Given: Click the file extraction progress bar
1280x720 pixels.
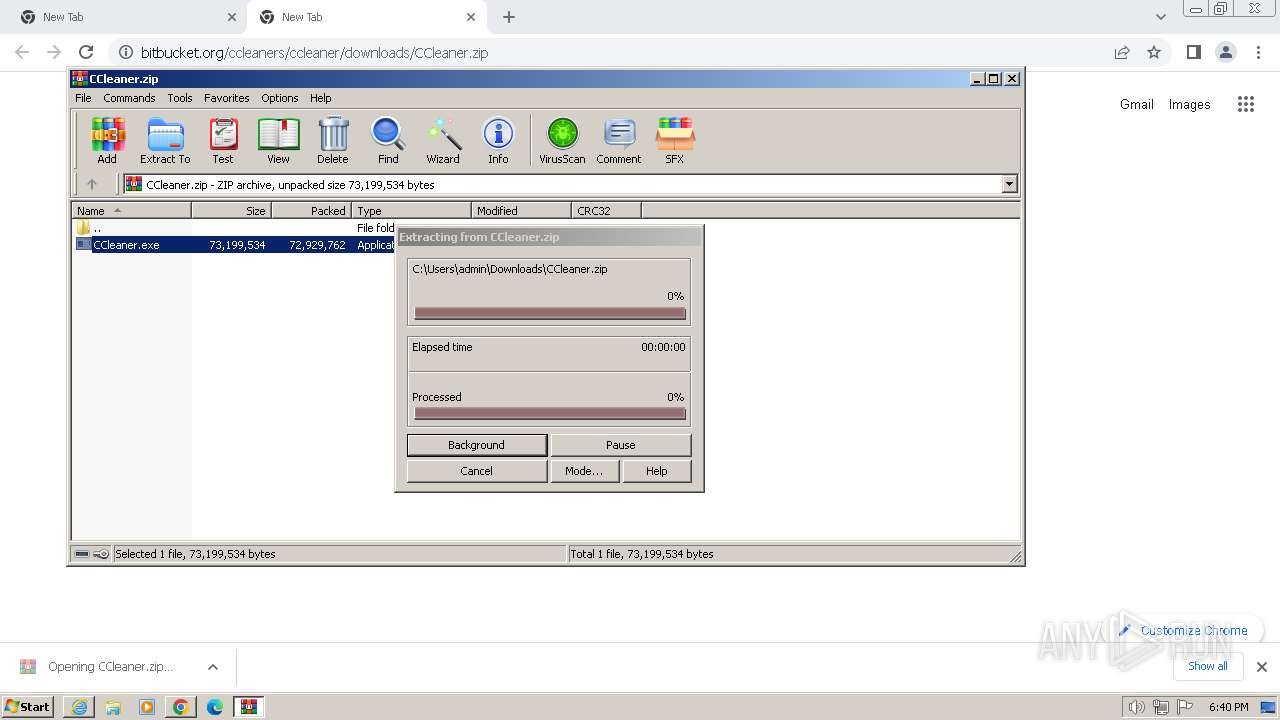Looking at the screenshot, I should click(x=550, y=313).
